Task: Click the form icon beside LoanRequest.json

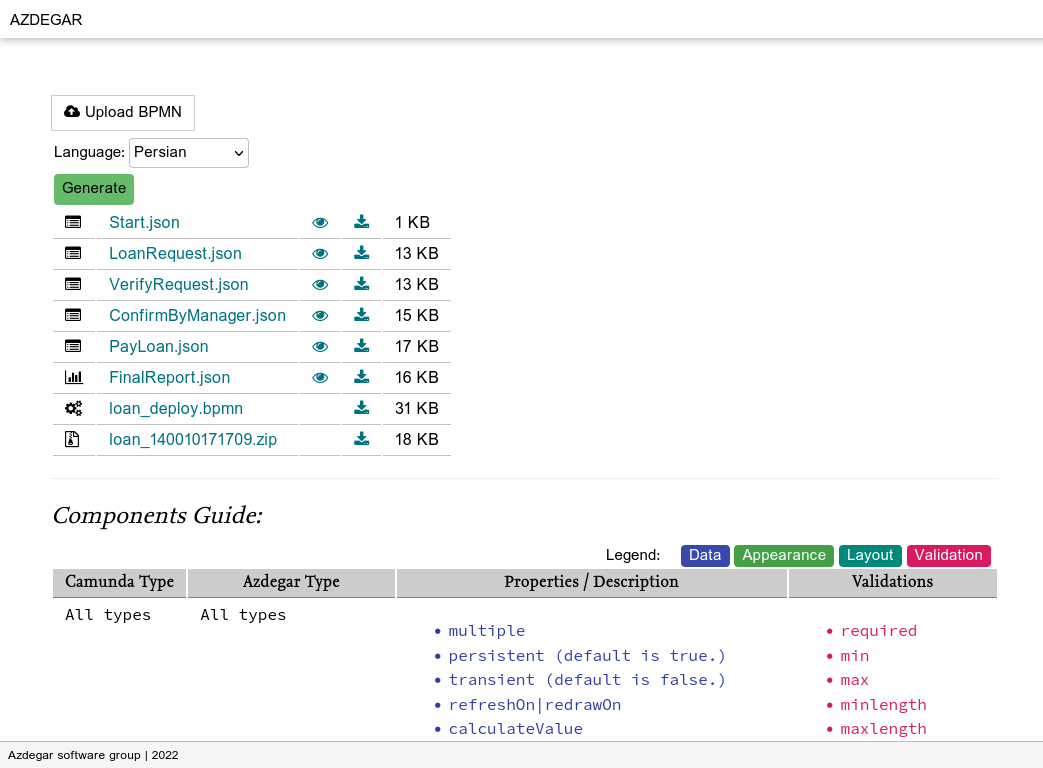Action: point(73,253)
